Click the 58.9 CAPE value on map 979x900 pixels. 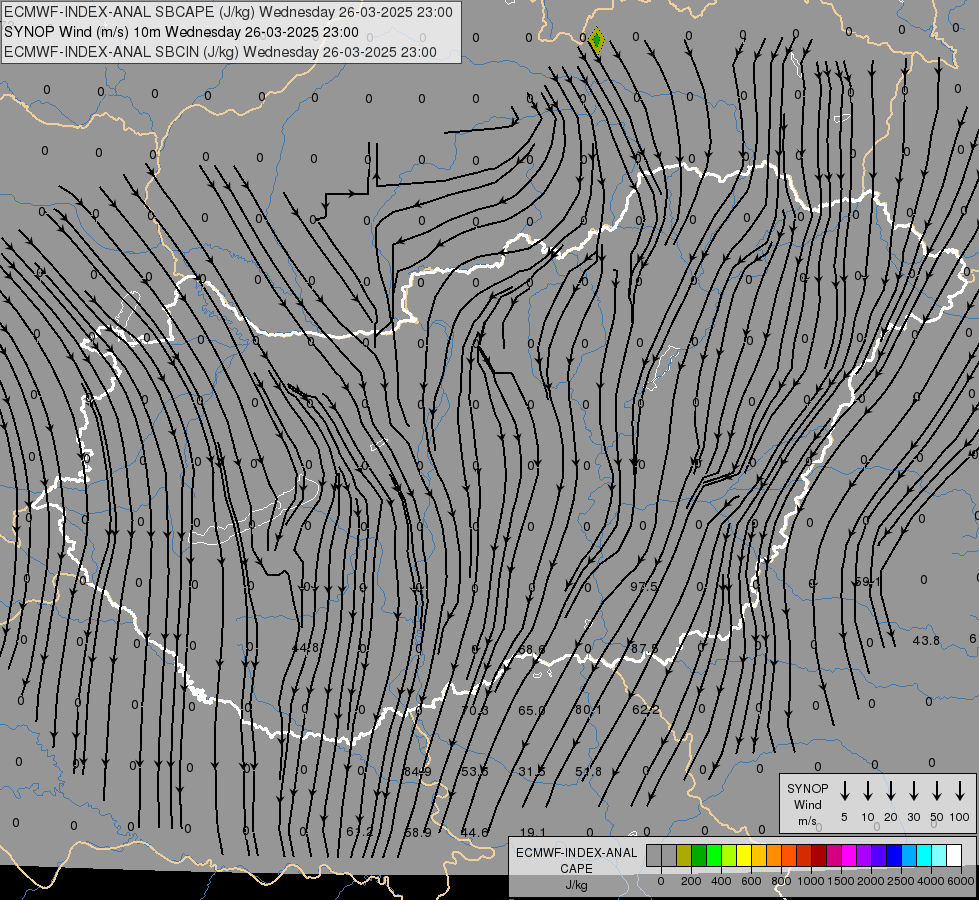[418, 833]
